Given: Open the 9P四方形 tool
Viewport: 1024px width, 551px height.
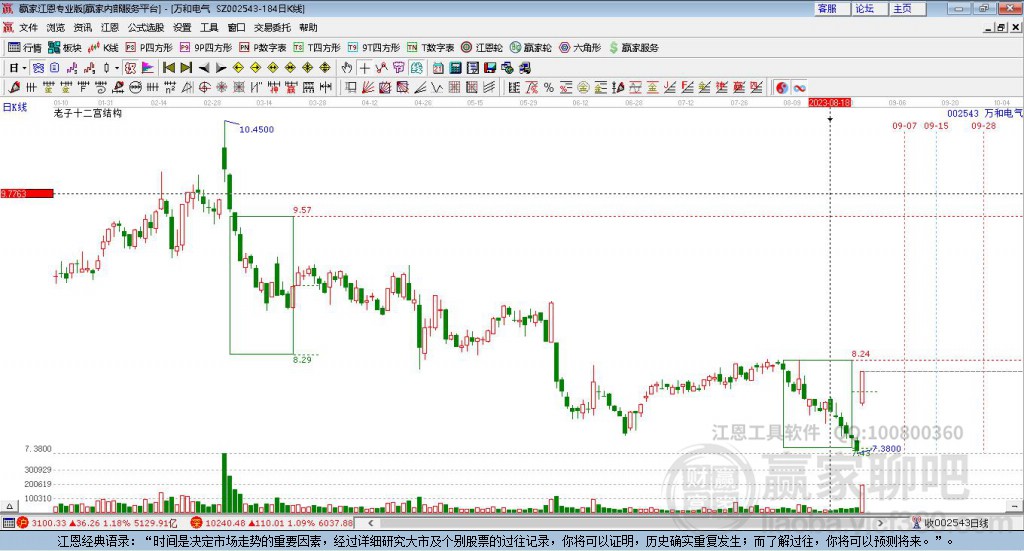Looking at the screenshot, I should tap(206, 48).
